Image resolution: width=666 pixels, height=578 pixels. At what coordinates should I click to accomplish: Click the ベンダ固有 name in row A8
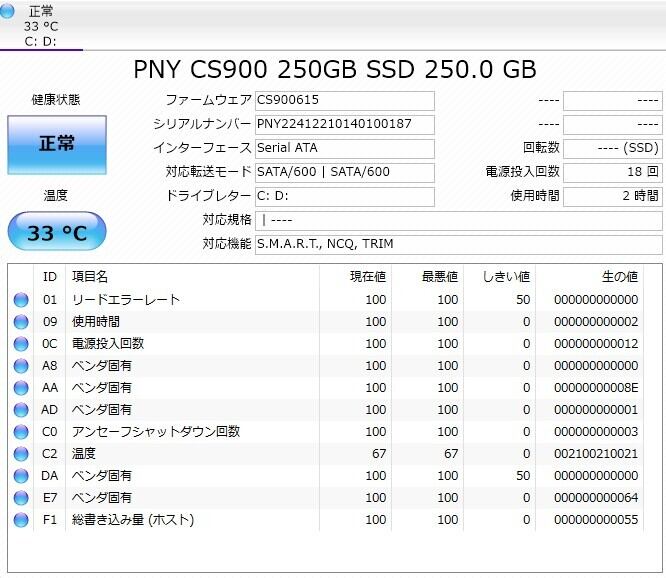coord(102,366)
